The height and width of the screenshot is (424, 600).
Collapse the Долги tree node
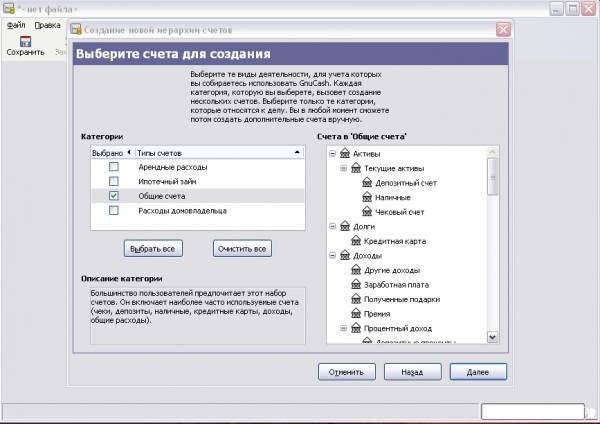[333, 226]
